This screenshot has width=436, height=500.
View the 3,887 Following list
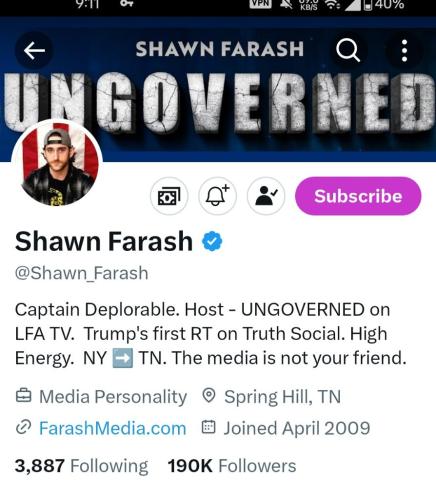(81, 466)
